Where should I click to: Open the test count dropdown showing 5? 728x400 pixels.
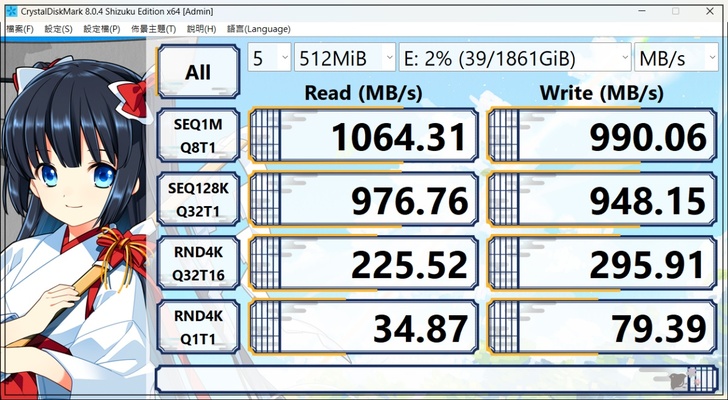coord(269,58)
